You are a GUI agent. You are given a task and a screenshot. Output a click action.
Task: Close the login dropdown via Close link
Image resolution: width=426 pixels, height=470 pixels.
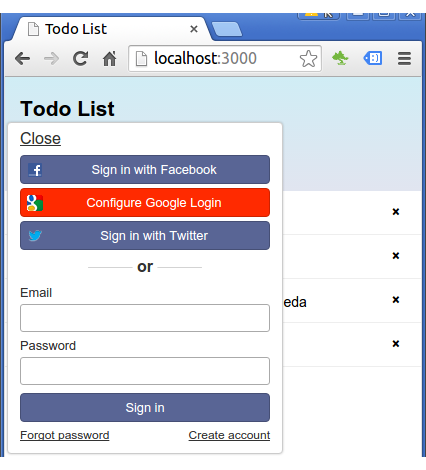coord(40,138)
